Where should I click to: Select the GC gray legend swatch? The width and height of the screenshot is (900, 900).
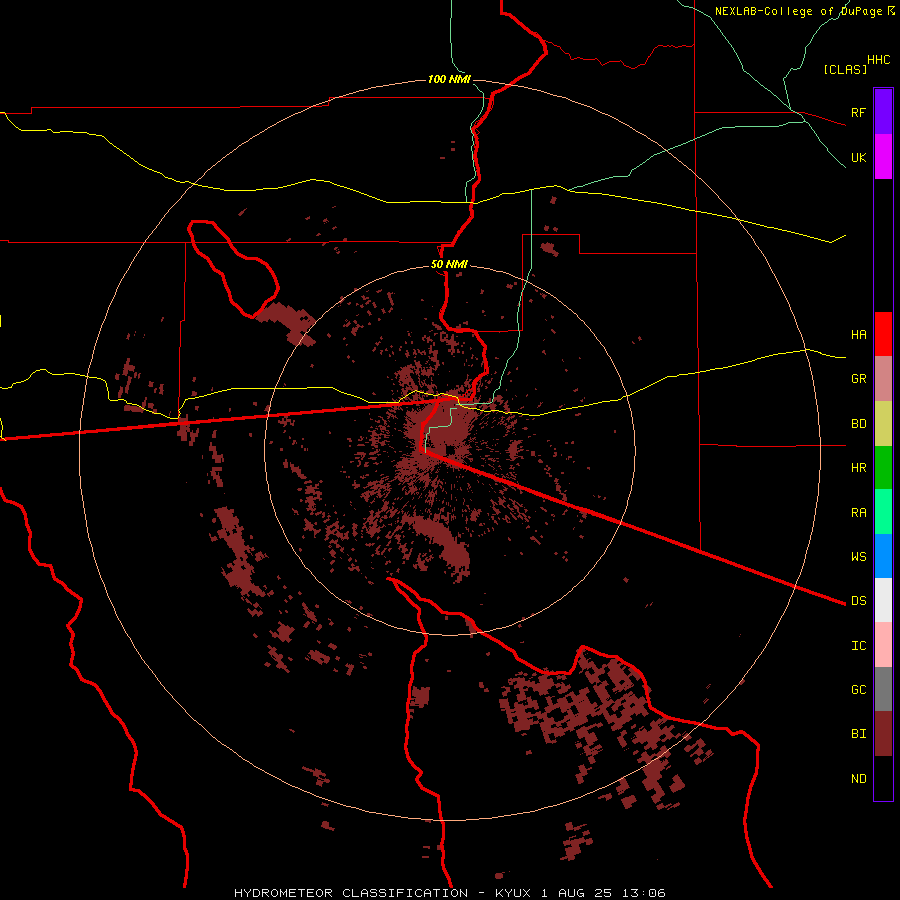(x=883, y=689)
